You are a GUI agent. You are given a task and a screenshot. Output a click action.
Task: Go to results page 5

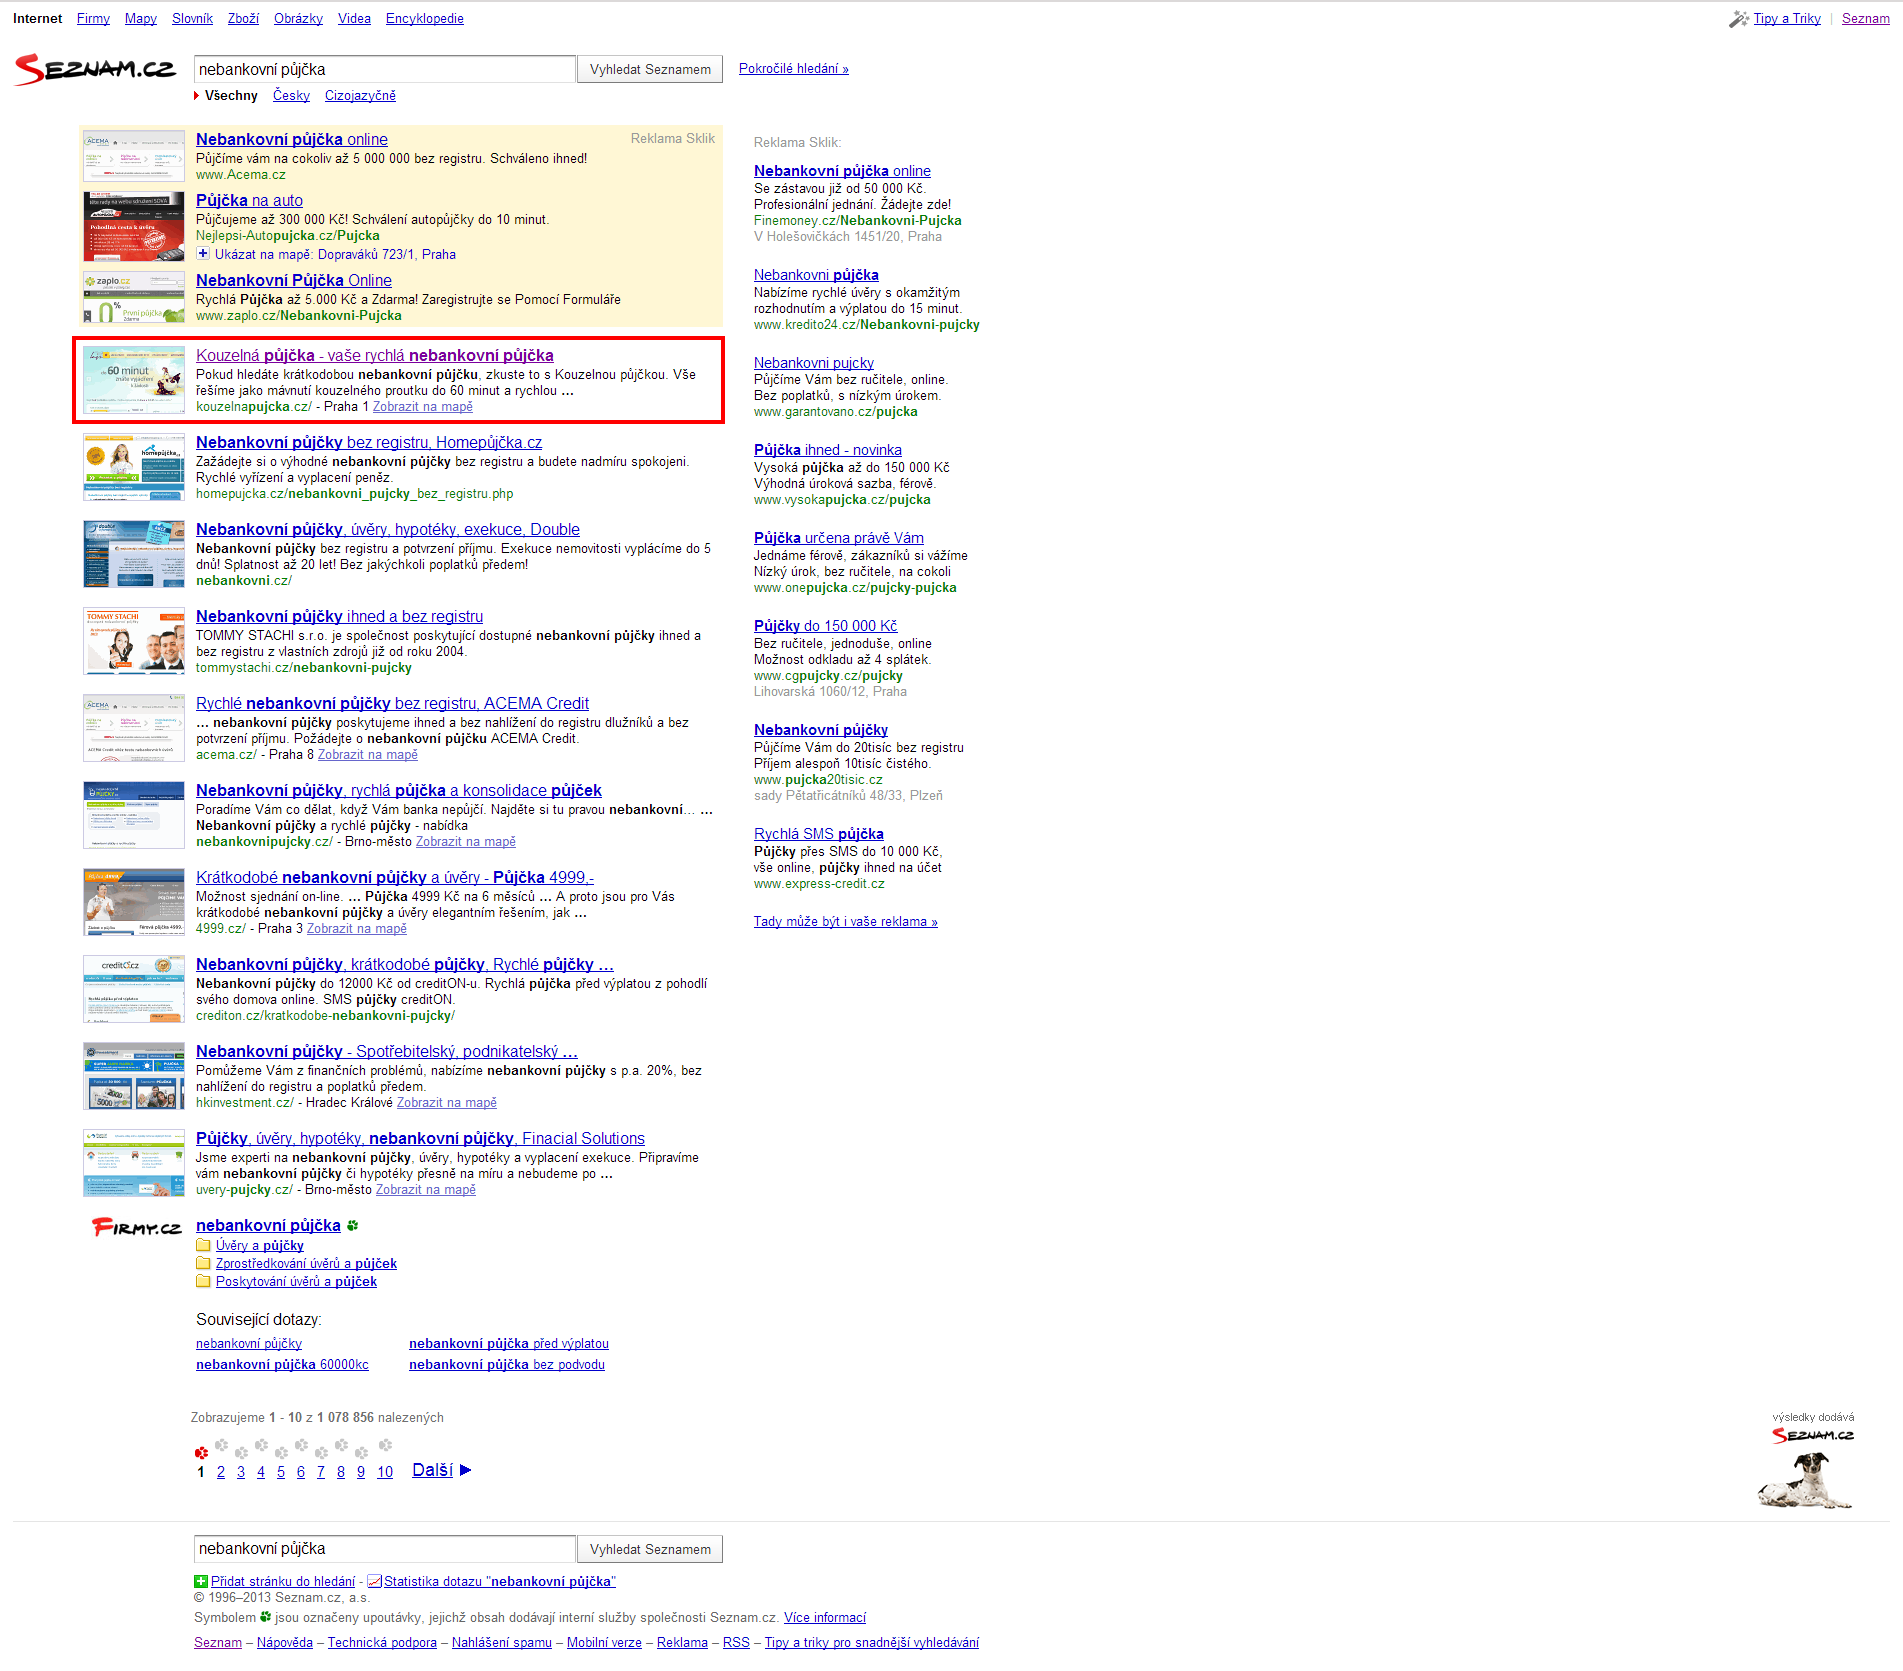point(281,1472)
